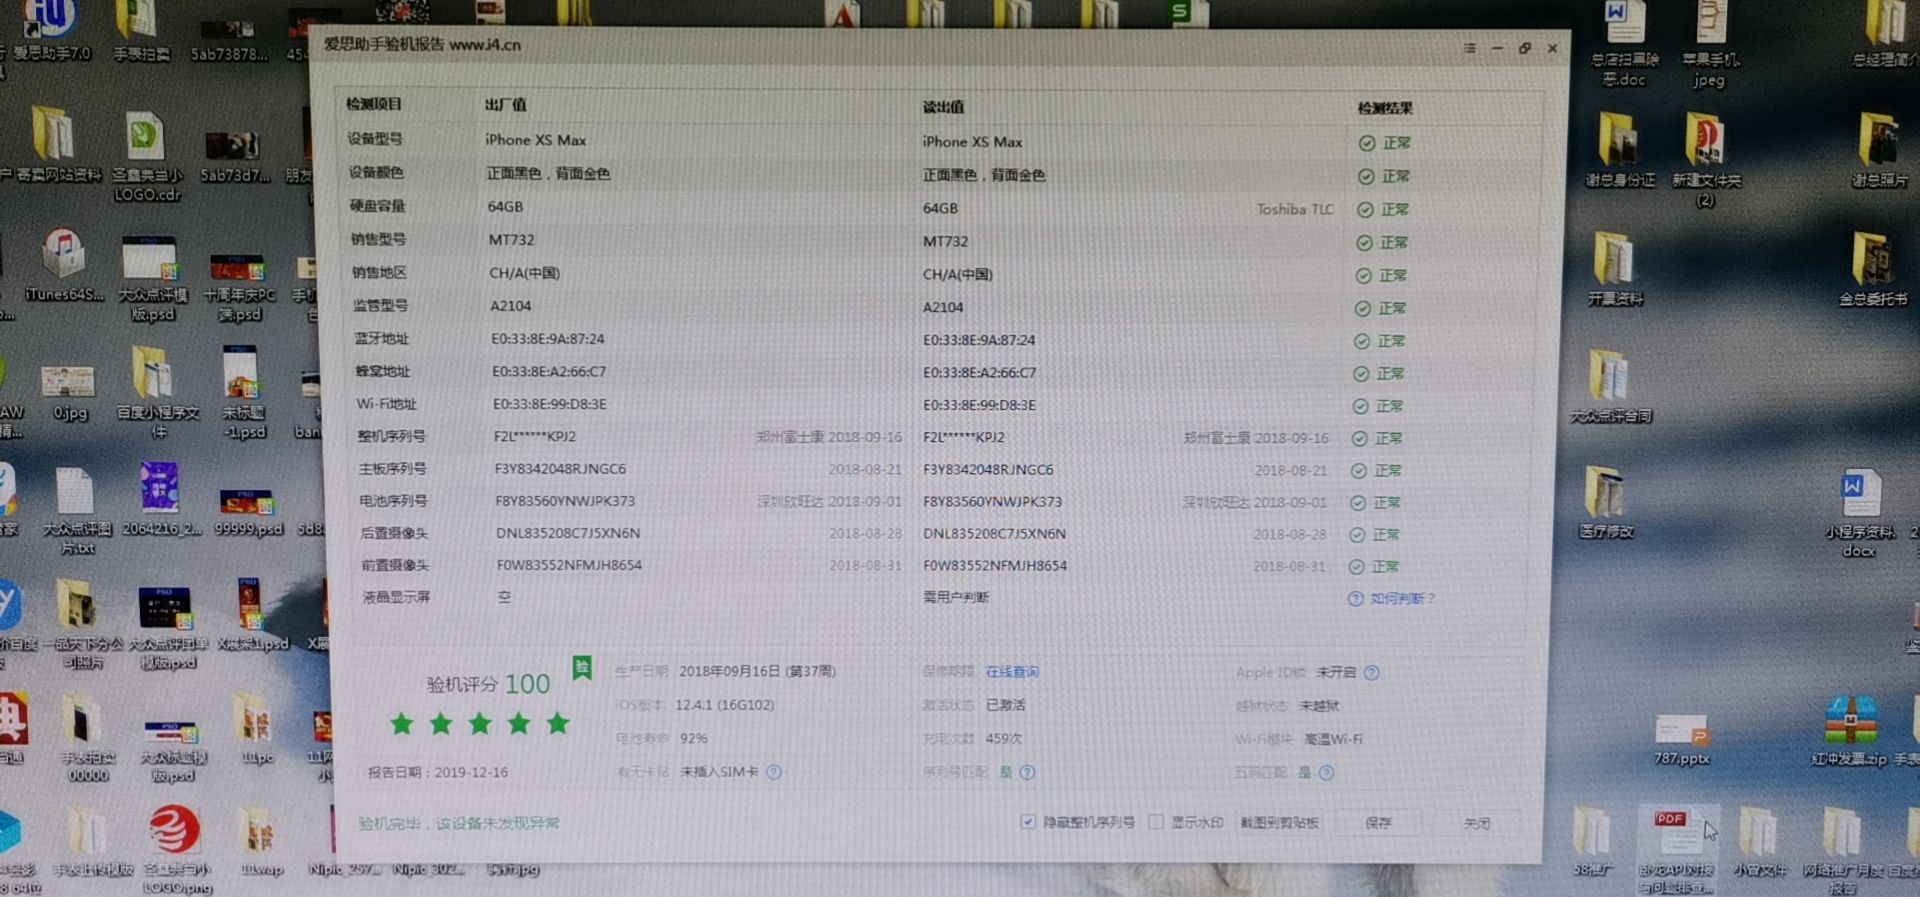Viewport: 1920px width, 897px height.
Task: Click 后置摄像头 factory serial DNL835208C7J5XN6N
Action: tap(568, 533)
